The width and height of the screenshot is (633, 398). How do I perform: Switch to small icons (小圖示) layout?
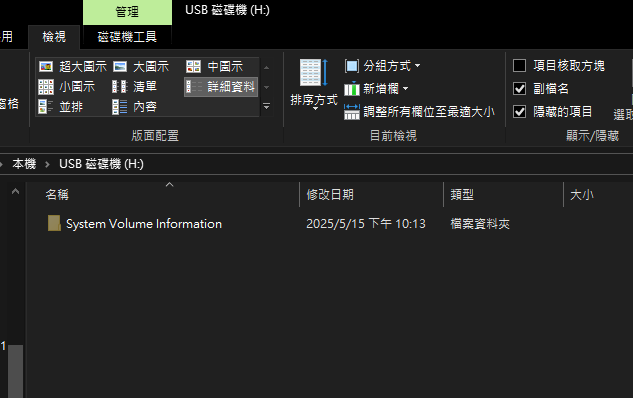[67, 86]
